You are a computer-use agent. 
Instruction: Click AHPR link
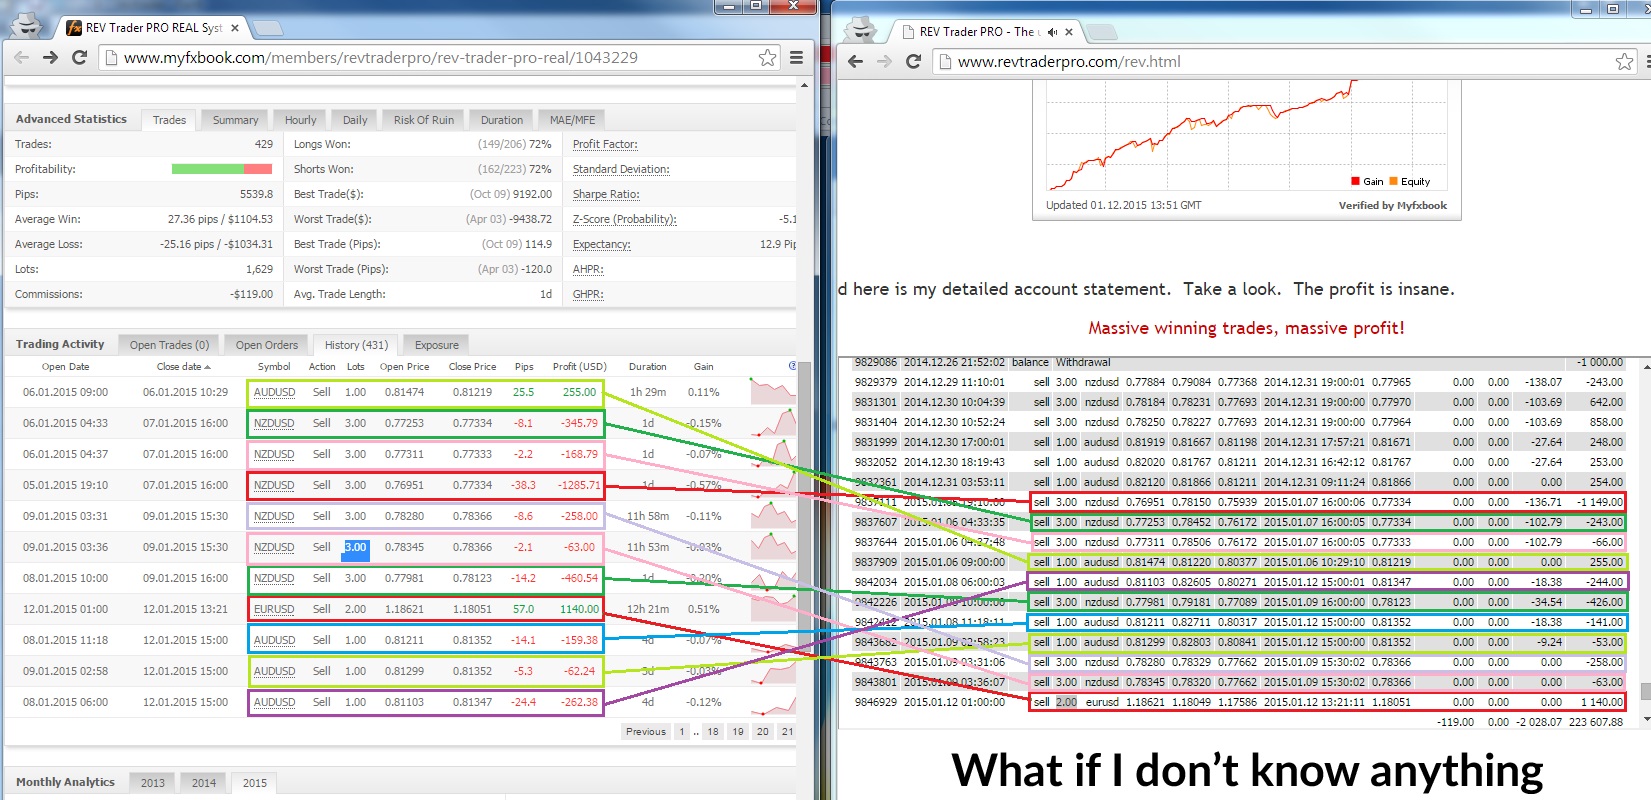[588, 269]
